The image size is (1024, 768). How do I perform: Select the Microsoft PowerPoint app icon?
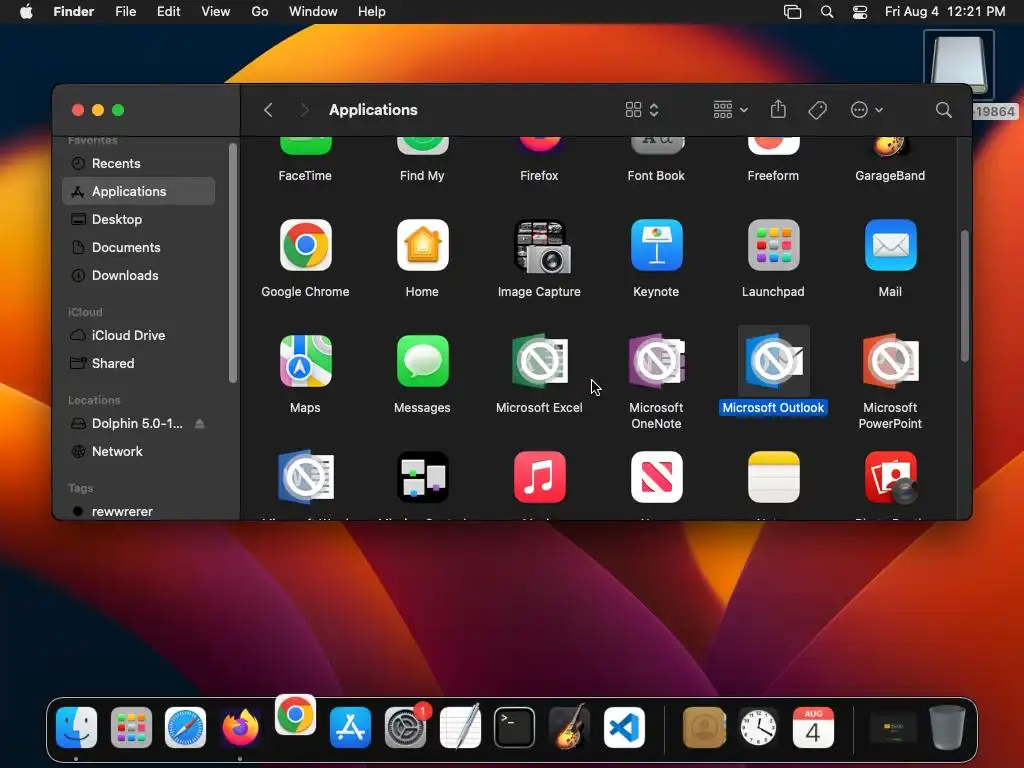[890, 361]
